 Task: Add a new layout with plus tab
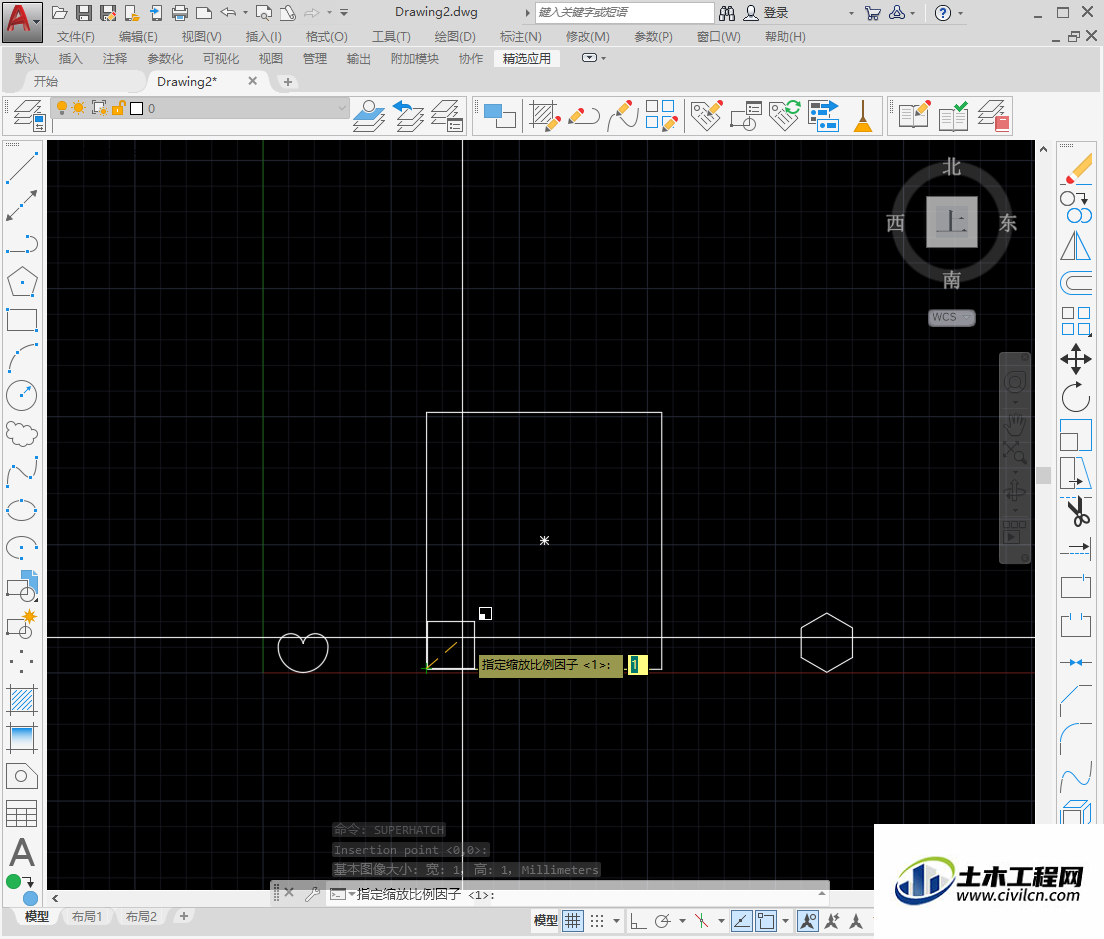pyautogui.click(x=184, y=916)
